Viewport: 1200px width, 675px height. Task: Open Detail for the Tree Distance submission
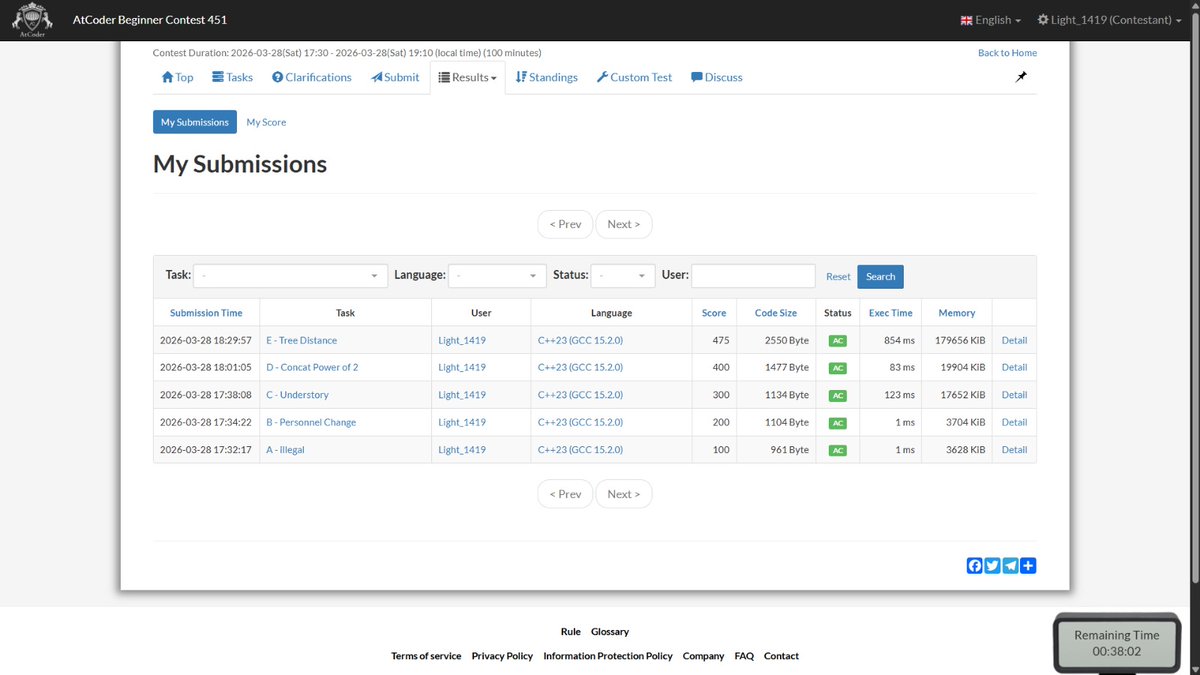[1014, 340]
